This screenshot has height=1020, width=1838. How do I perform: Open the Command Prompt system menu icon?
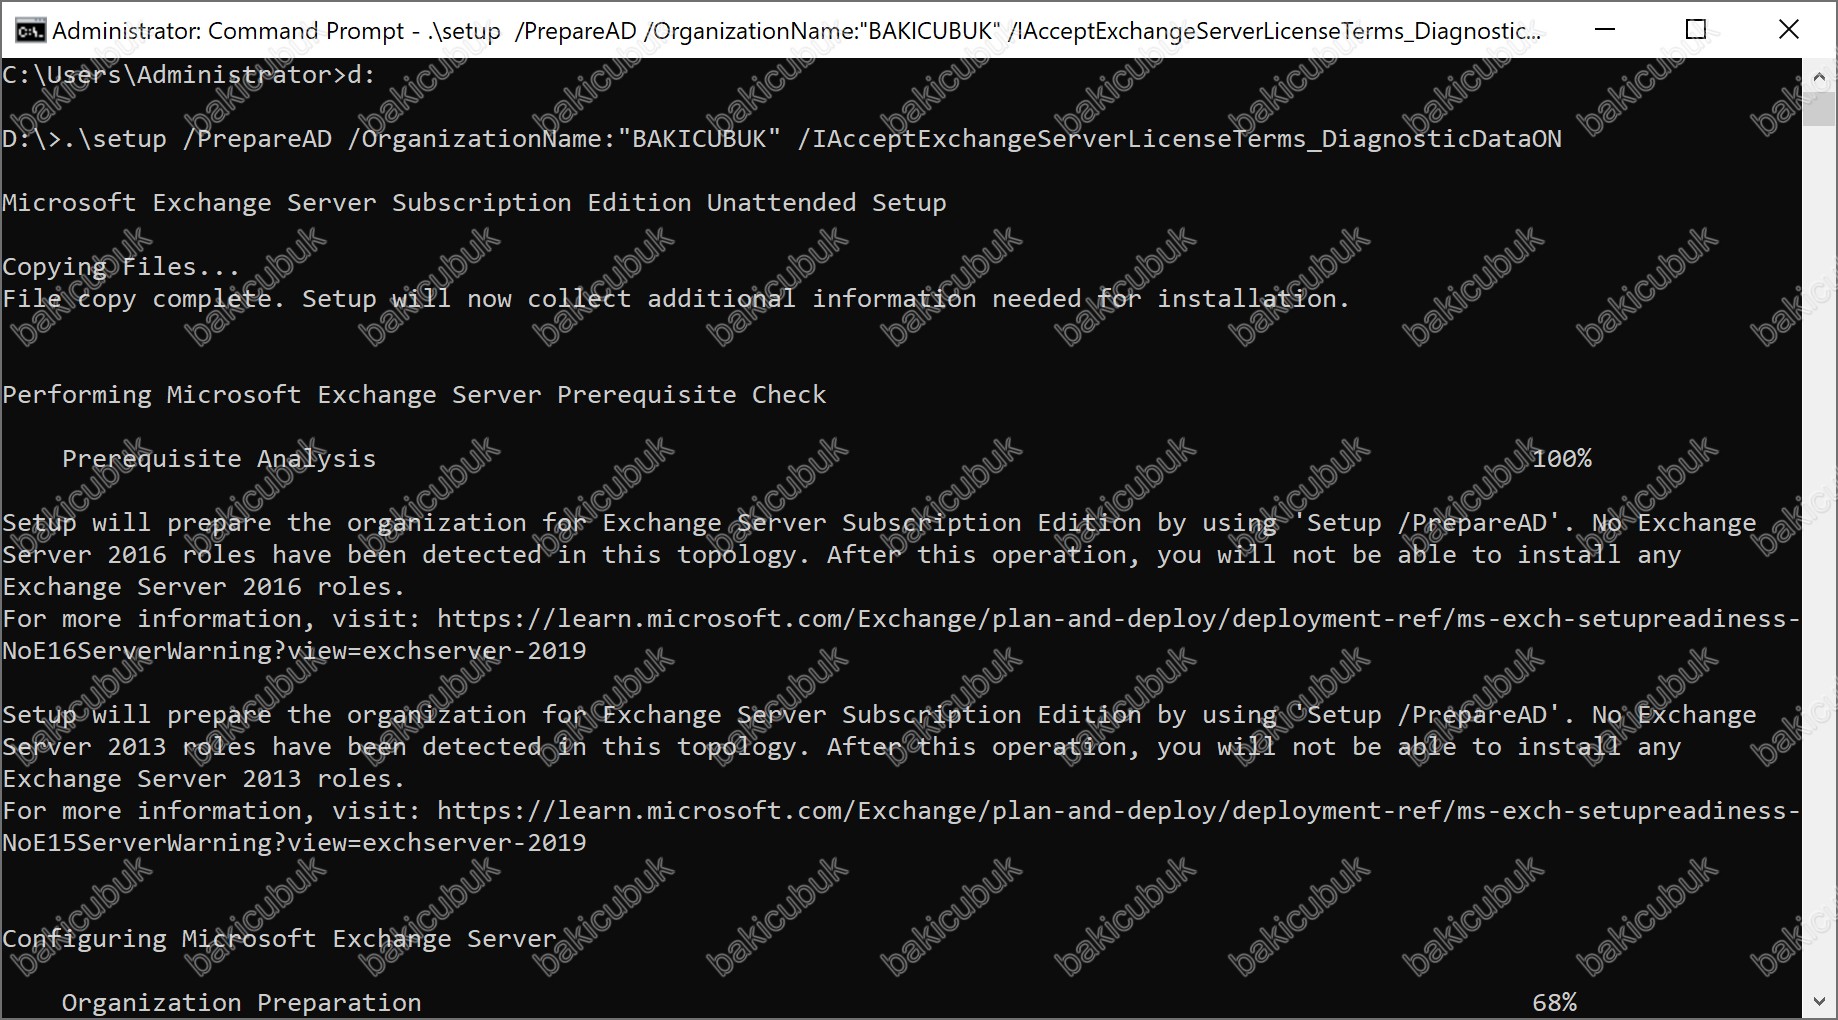coord(29,30)
